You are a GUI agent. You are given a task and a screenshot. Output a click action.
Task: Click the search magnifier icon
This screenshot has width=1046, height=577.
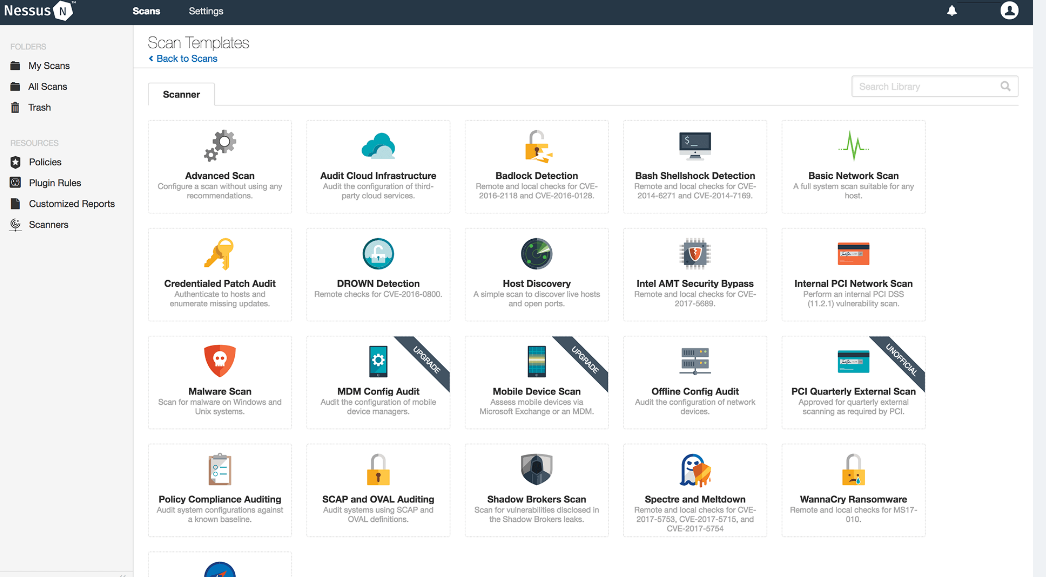click(1005, 86)
